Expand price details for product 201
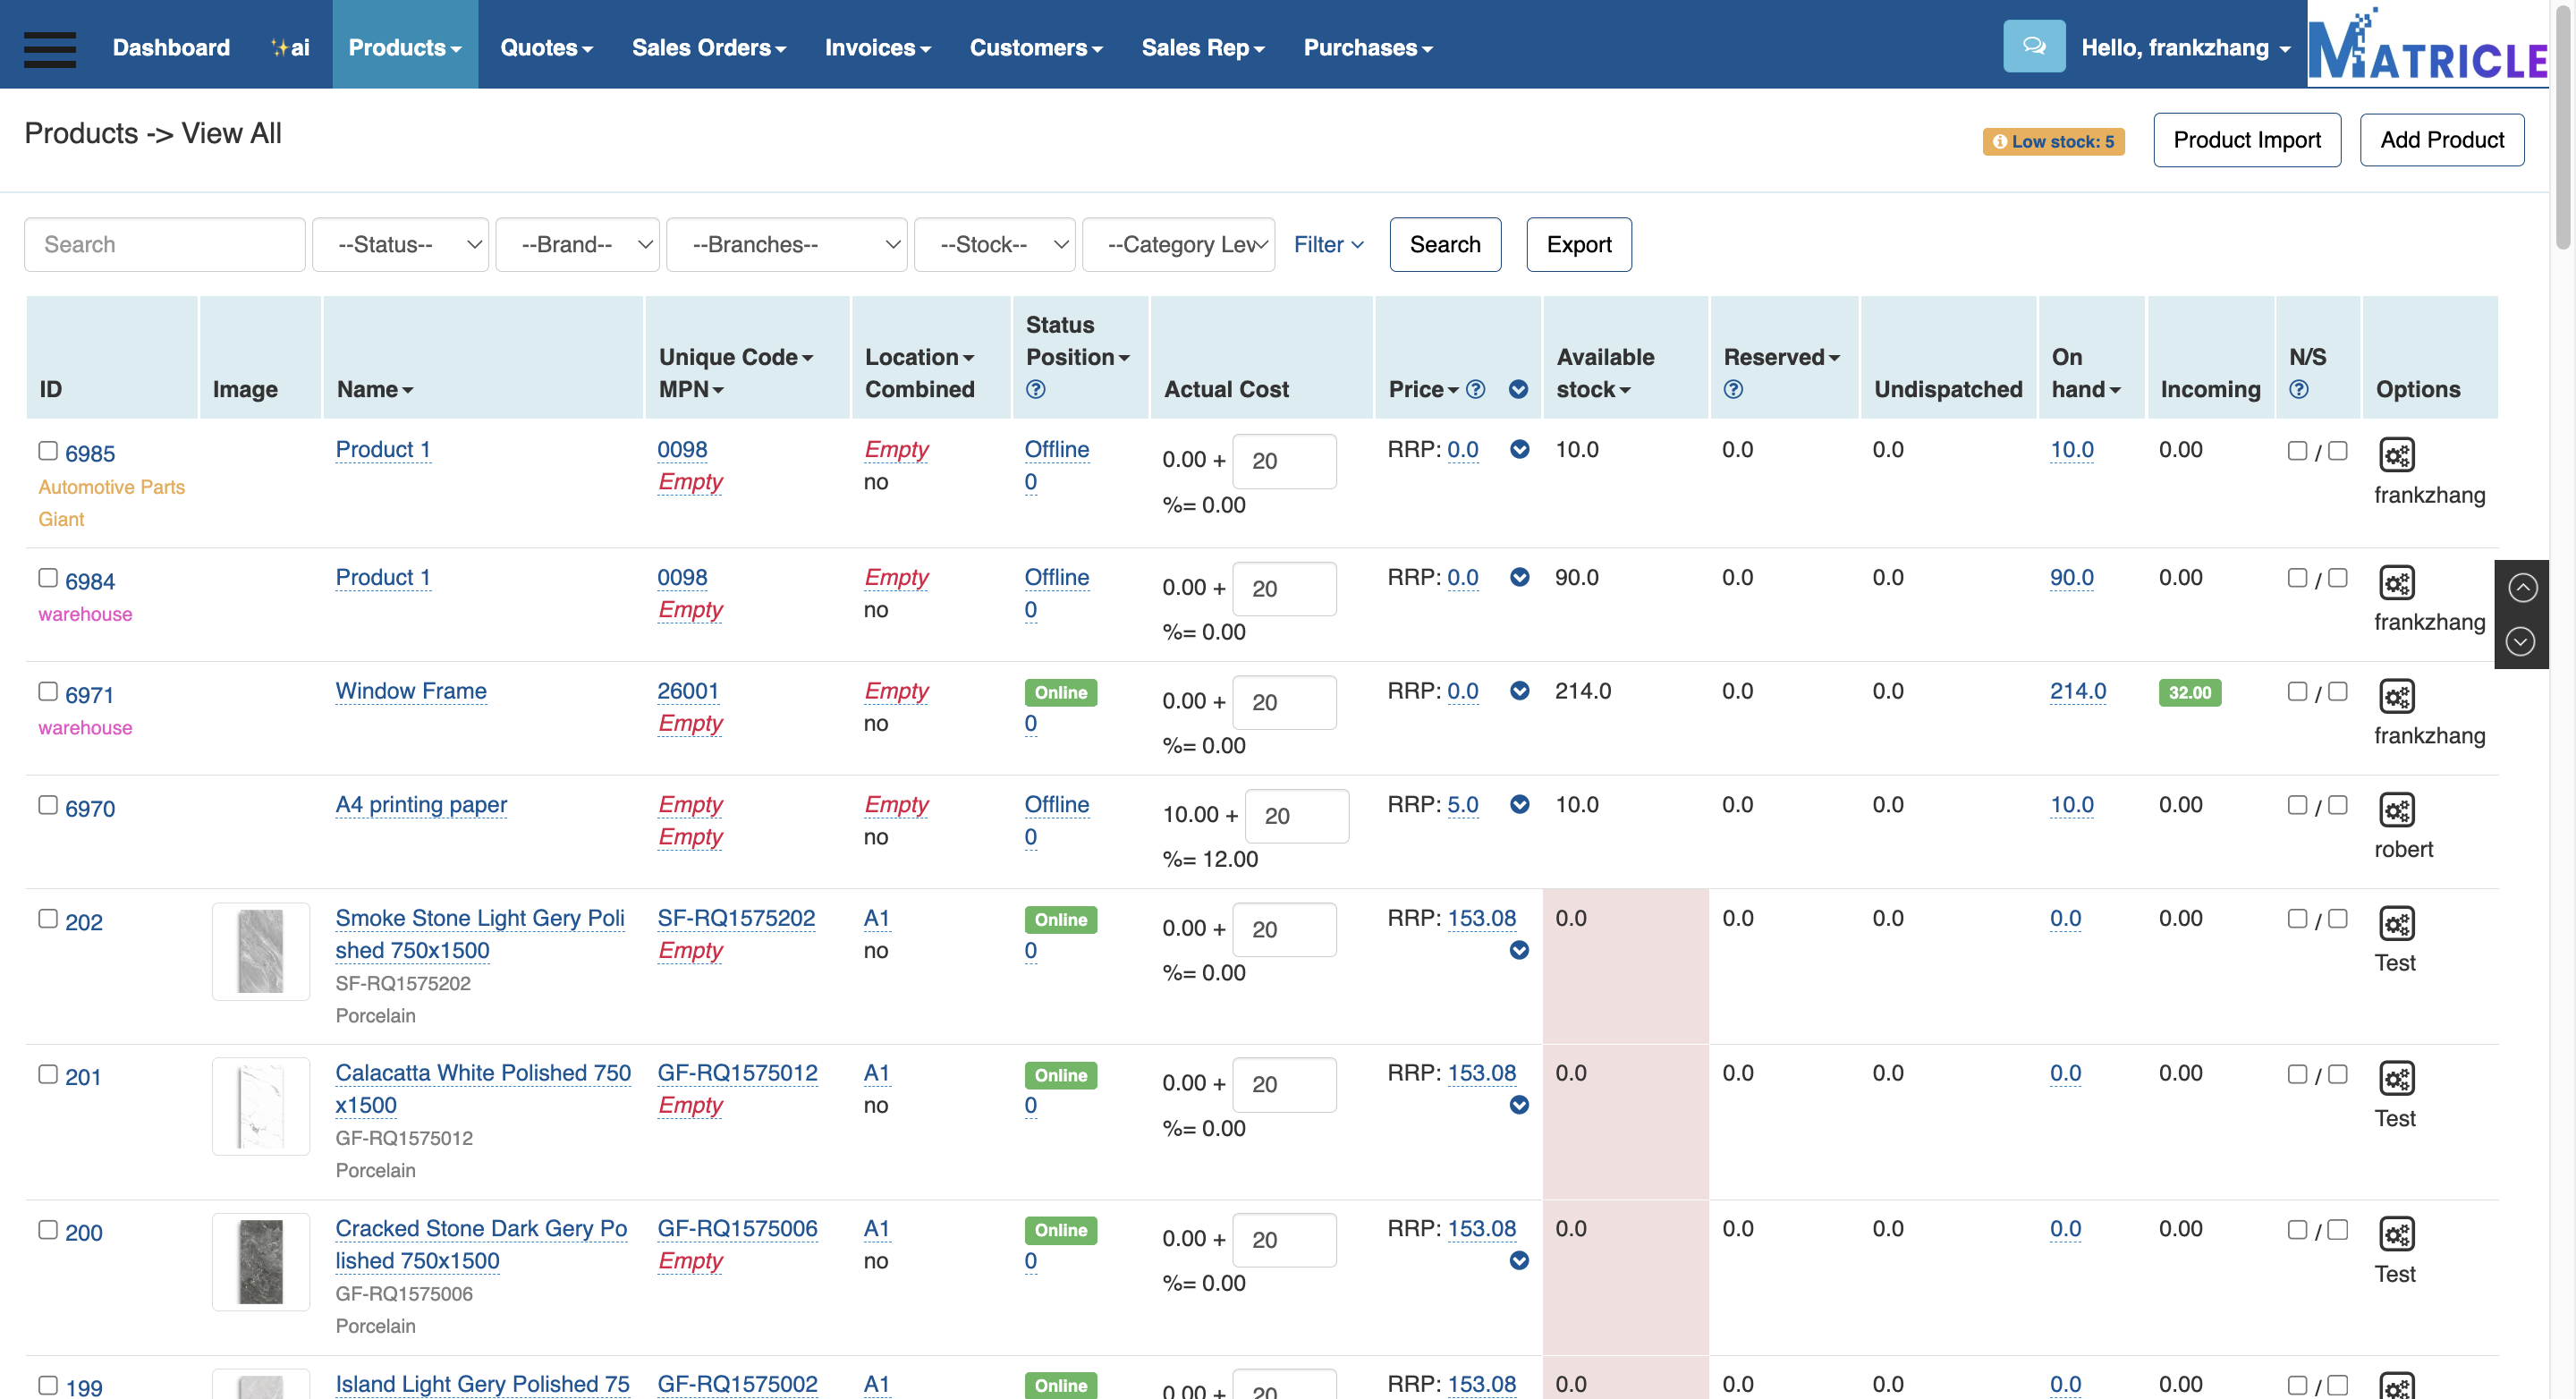The height and width of the screenshot is (1399, 2576). click(1519, 1105)
